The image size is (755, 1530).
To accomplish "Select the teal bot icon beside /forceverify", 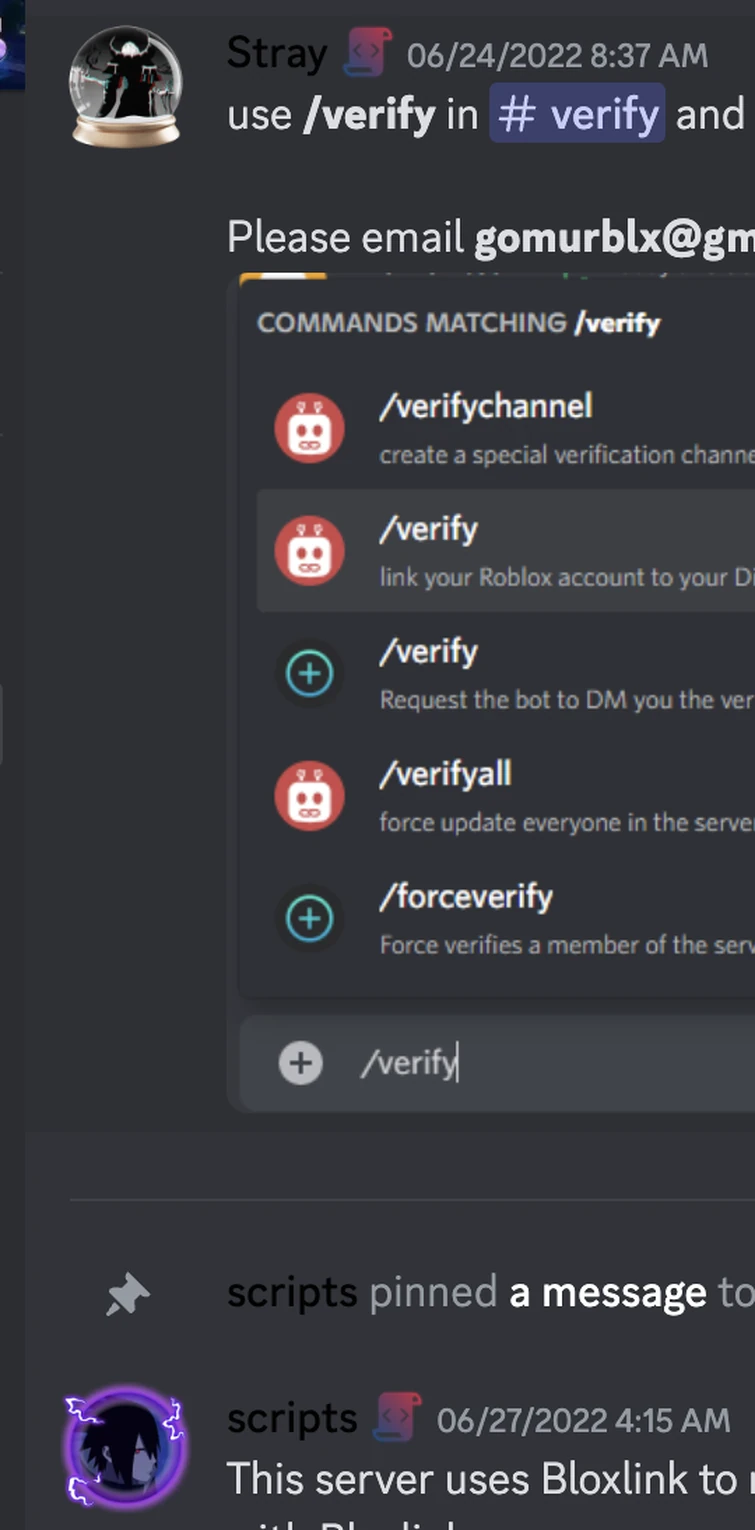I will 310,918.
